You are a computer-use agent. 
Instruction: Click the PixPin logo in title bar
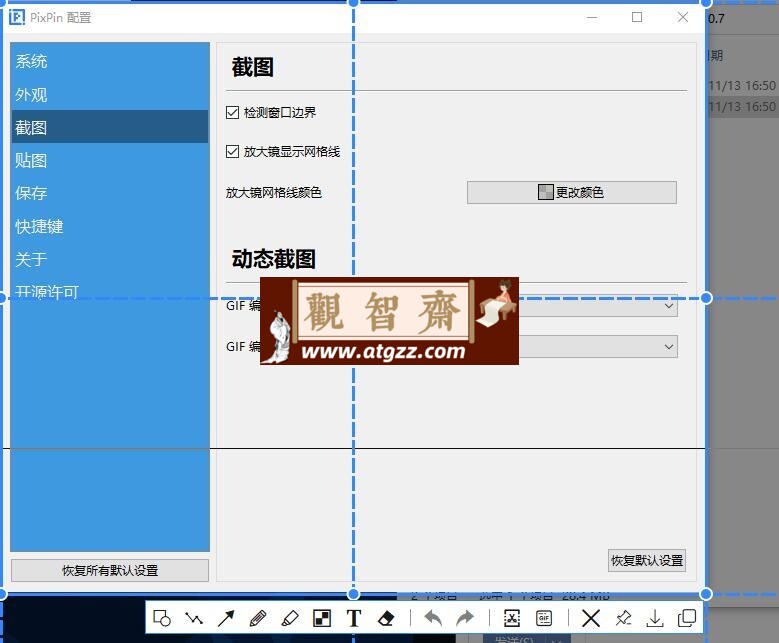17,17
